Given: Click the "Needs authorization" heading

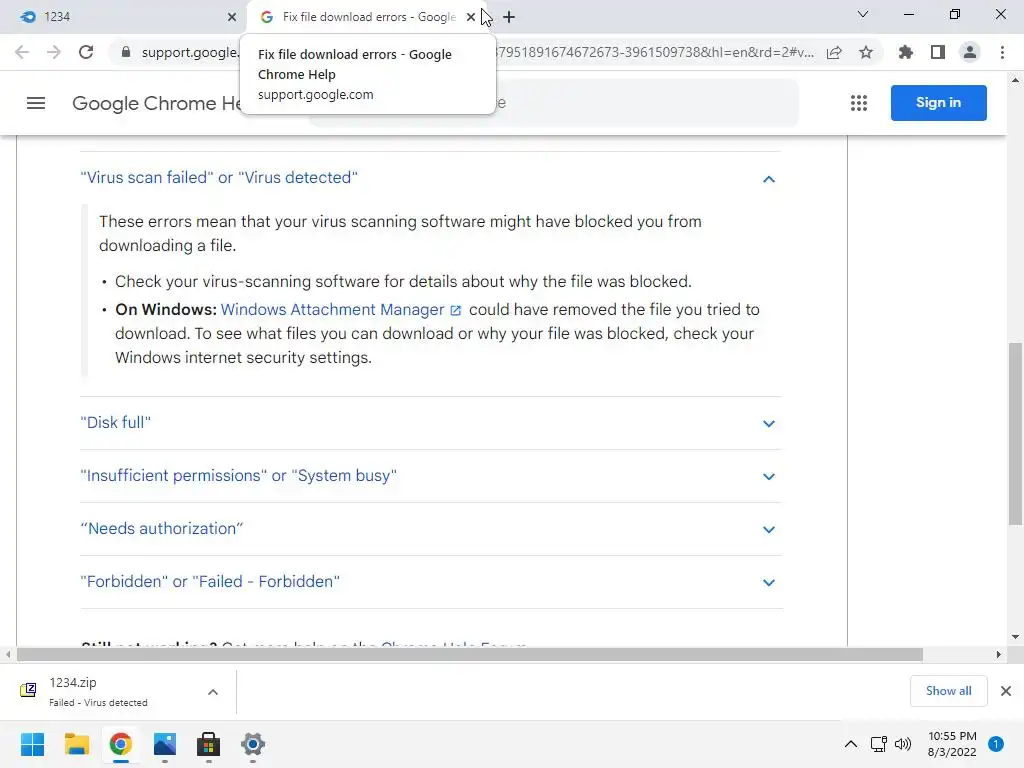Looking at the screenshot, I should point(161,528).
